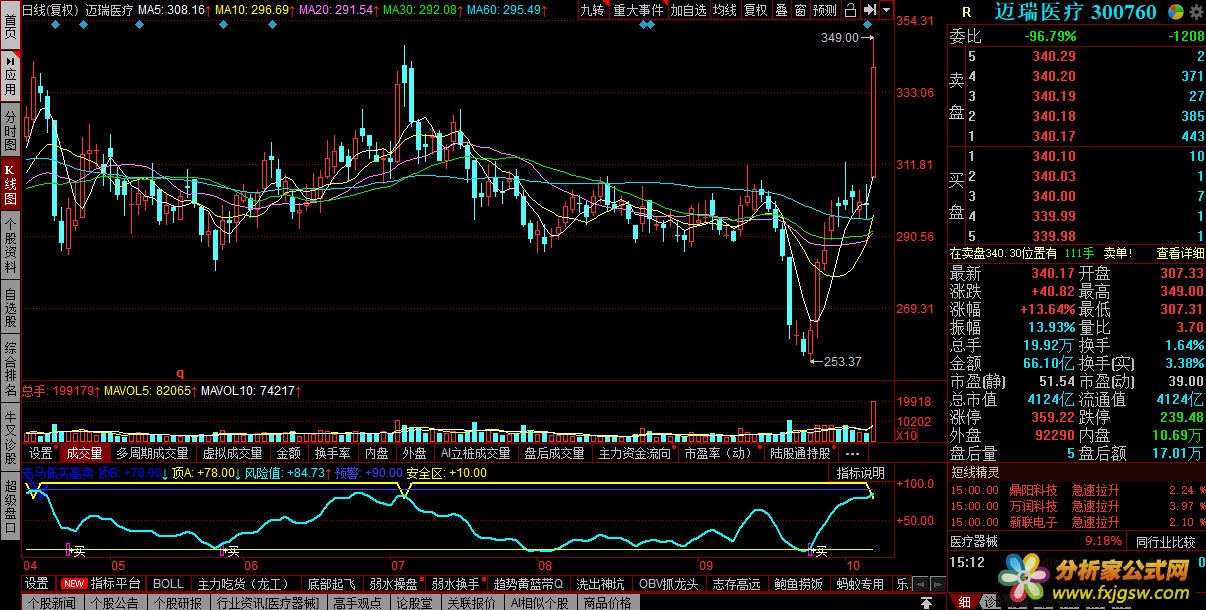Toggle 复权 price adjustment
1206x610 pixels.
coord(755,10)
